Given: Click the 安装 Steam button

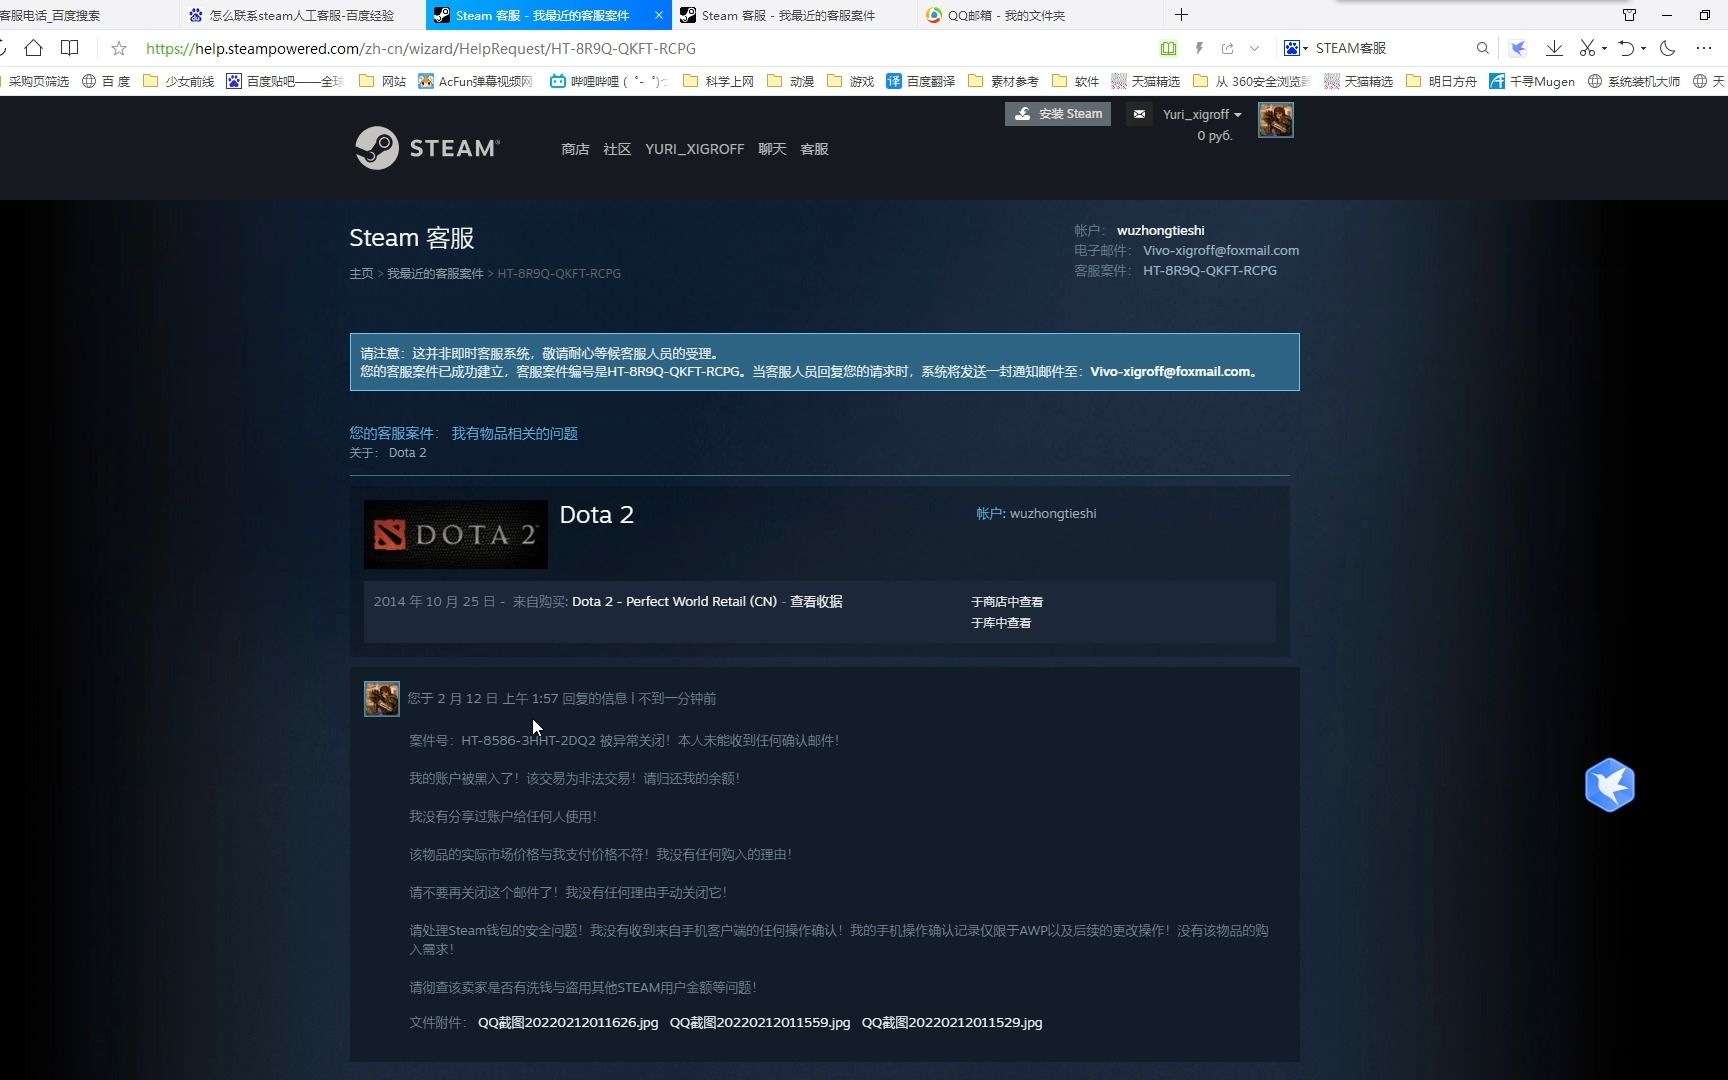Looking at the screenshot, I should [x=1058, y=114].
